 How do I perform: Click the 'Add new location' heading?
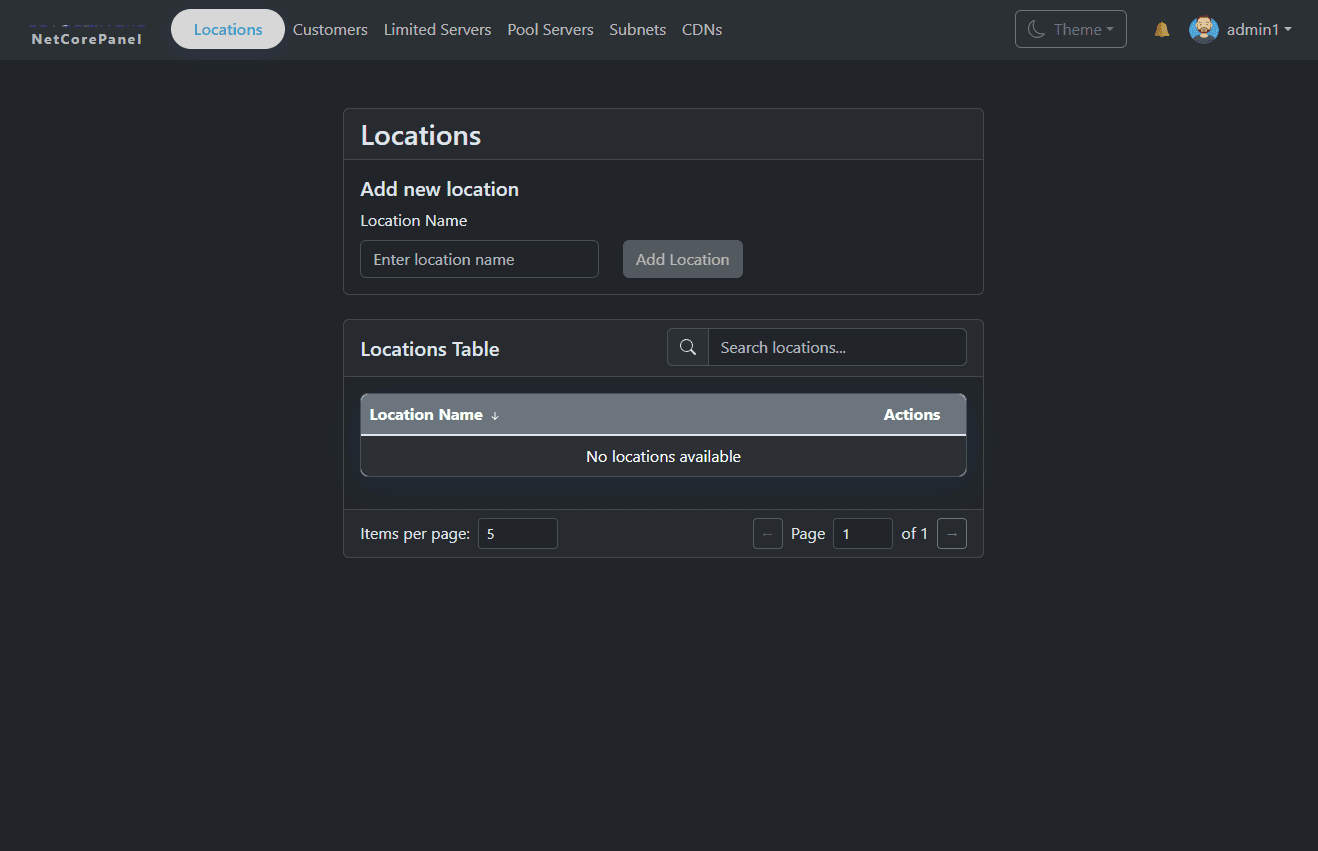[x=439, y=189]
